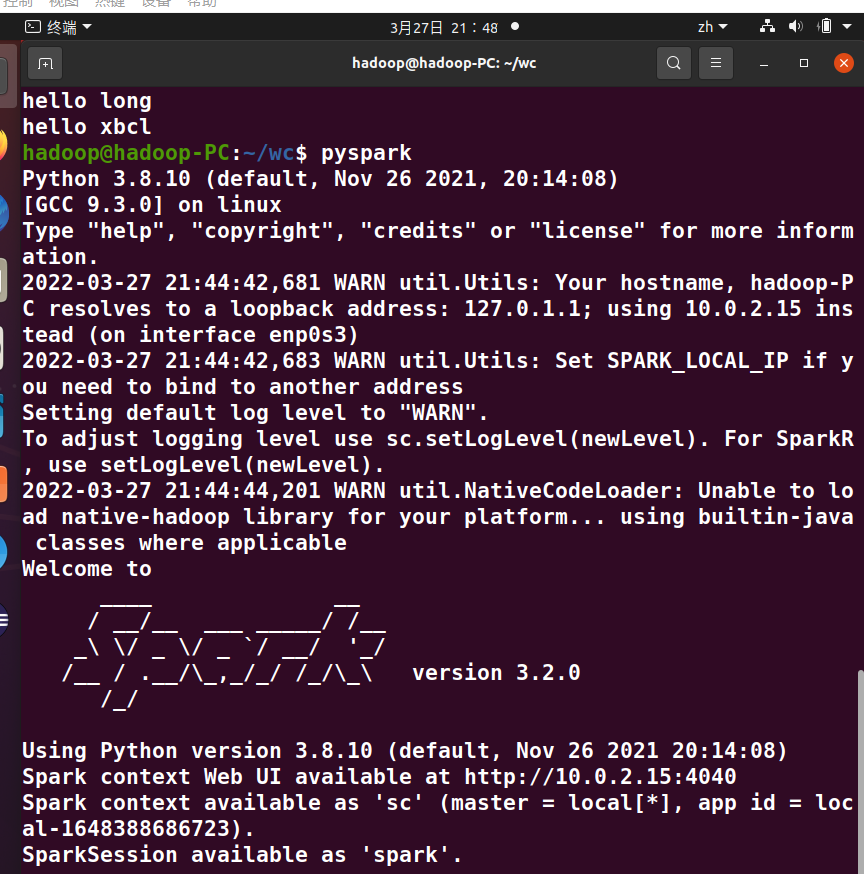
Task: Click the hadoop@hadoop-PC: ~/wc window title
Action: click(x=444, y=63)
